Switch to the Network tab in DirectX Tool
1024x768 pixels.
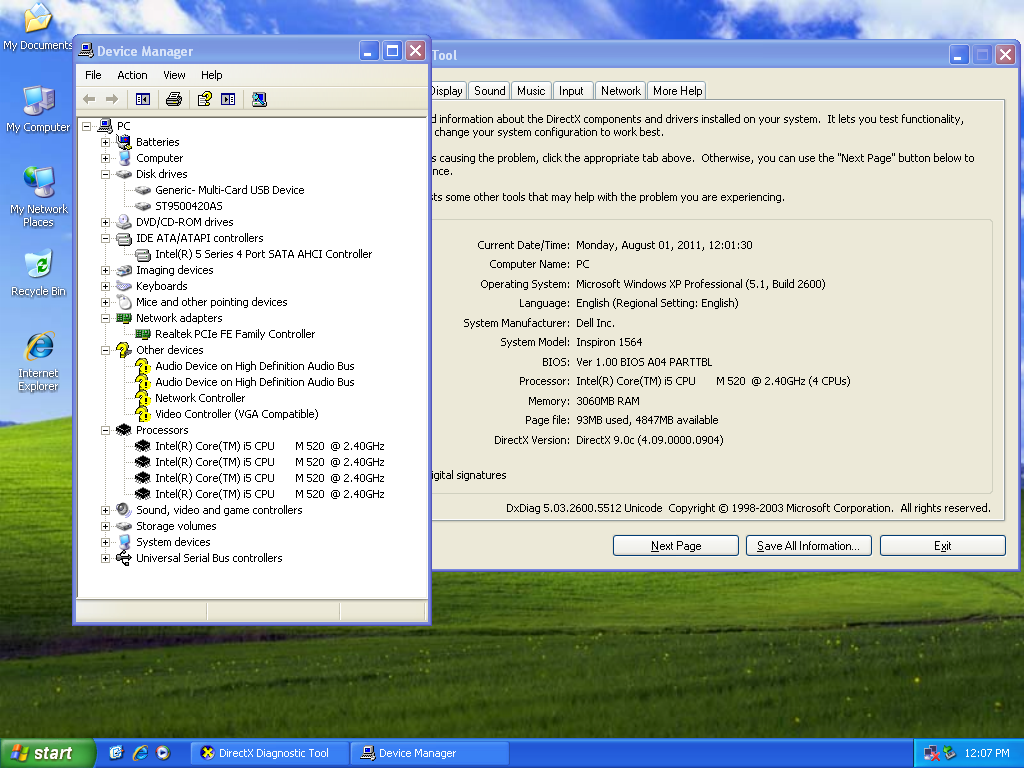(x=620, y=91)
